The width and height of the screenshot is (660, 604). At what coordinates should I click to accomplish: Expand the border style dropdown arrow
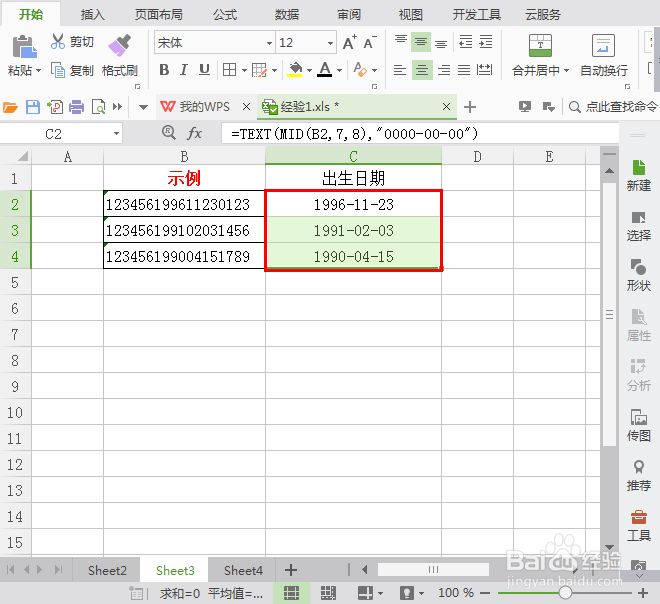tap(244, 70)
